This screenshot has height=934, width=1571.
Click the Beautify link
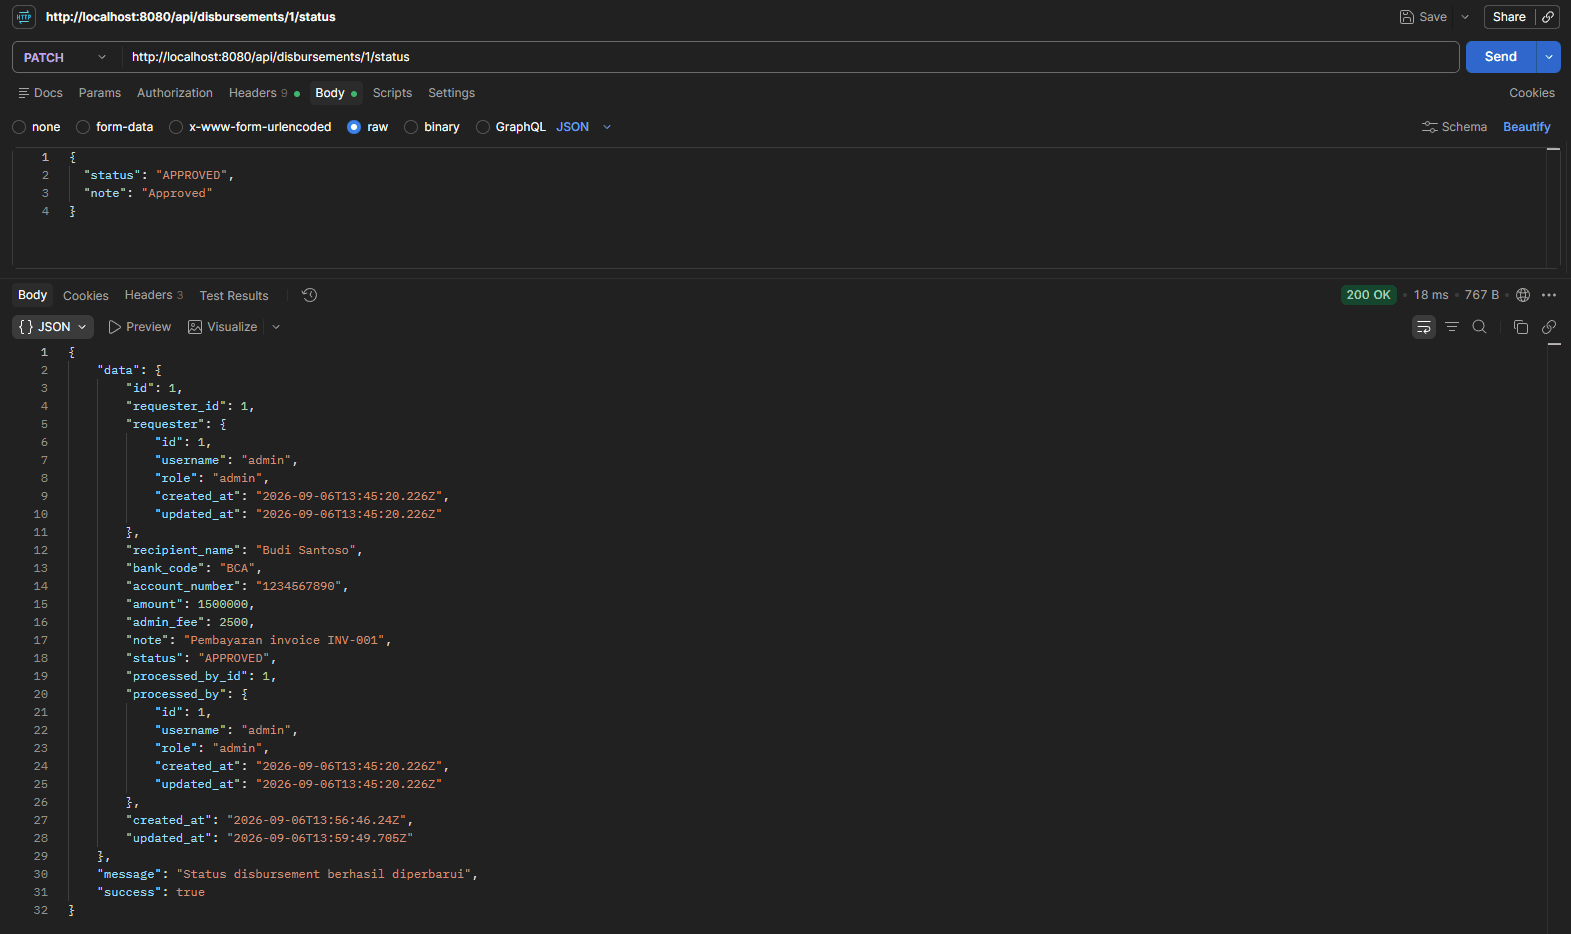pyautogui.click(x=1527, y=127)
